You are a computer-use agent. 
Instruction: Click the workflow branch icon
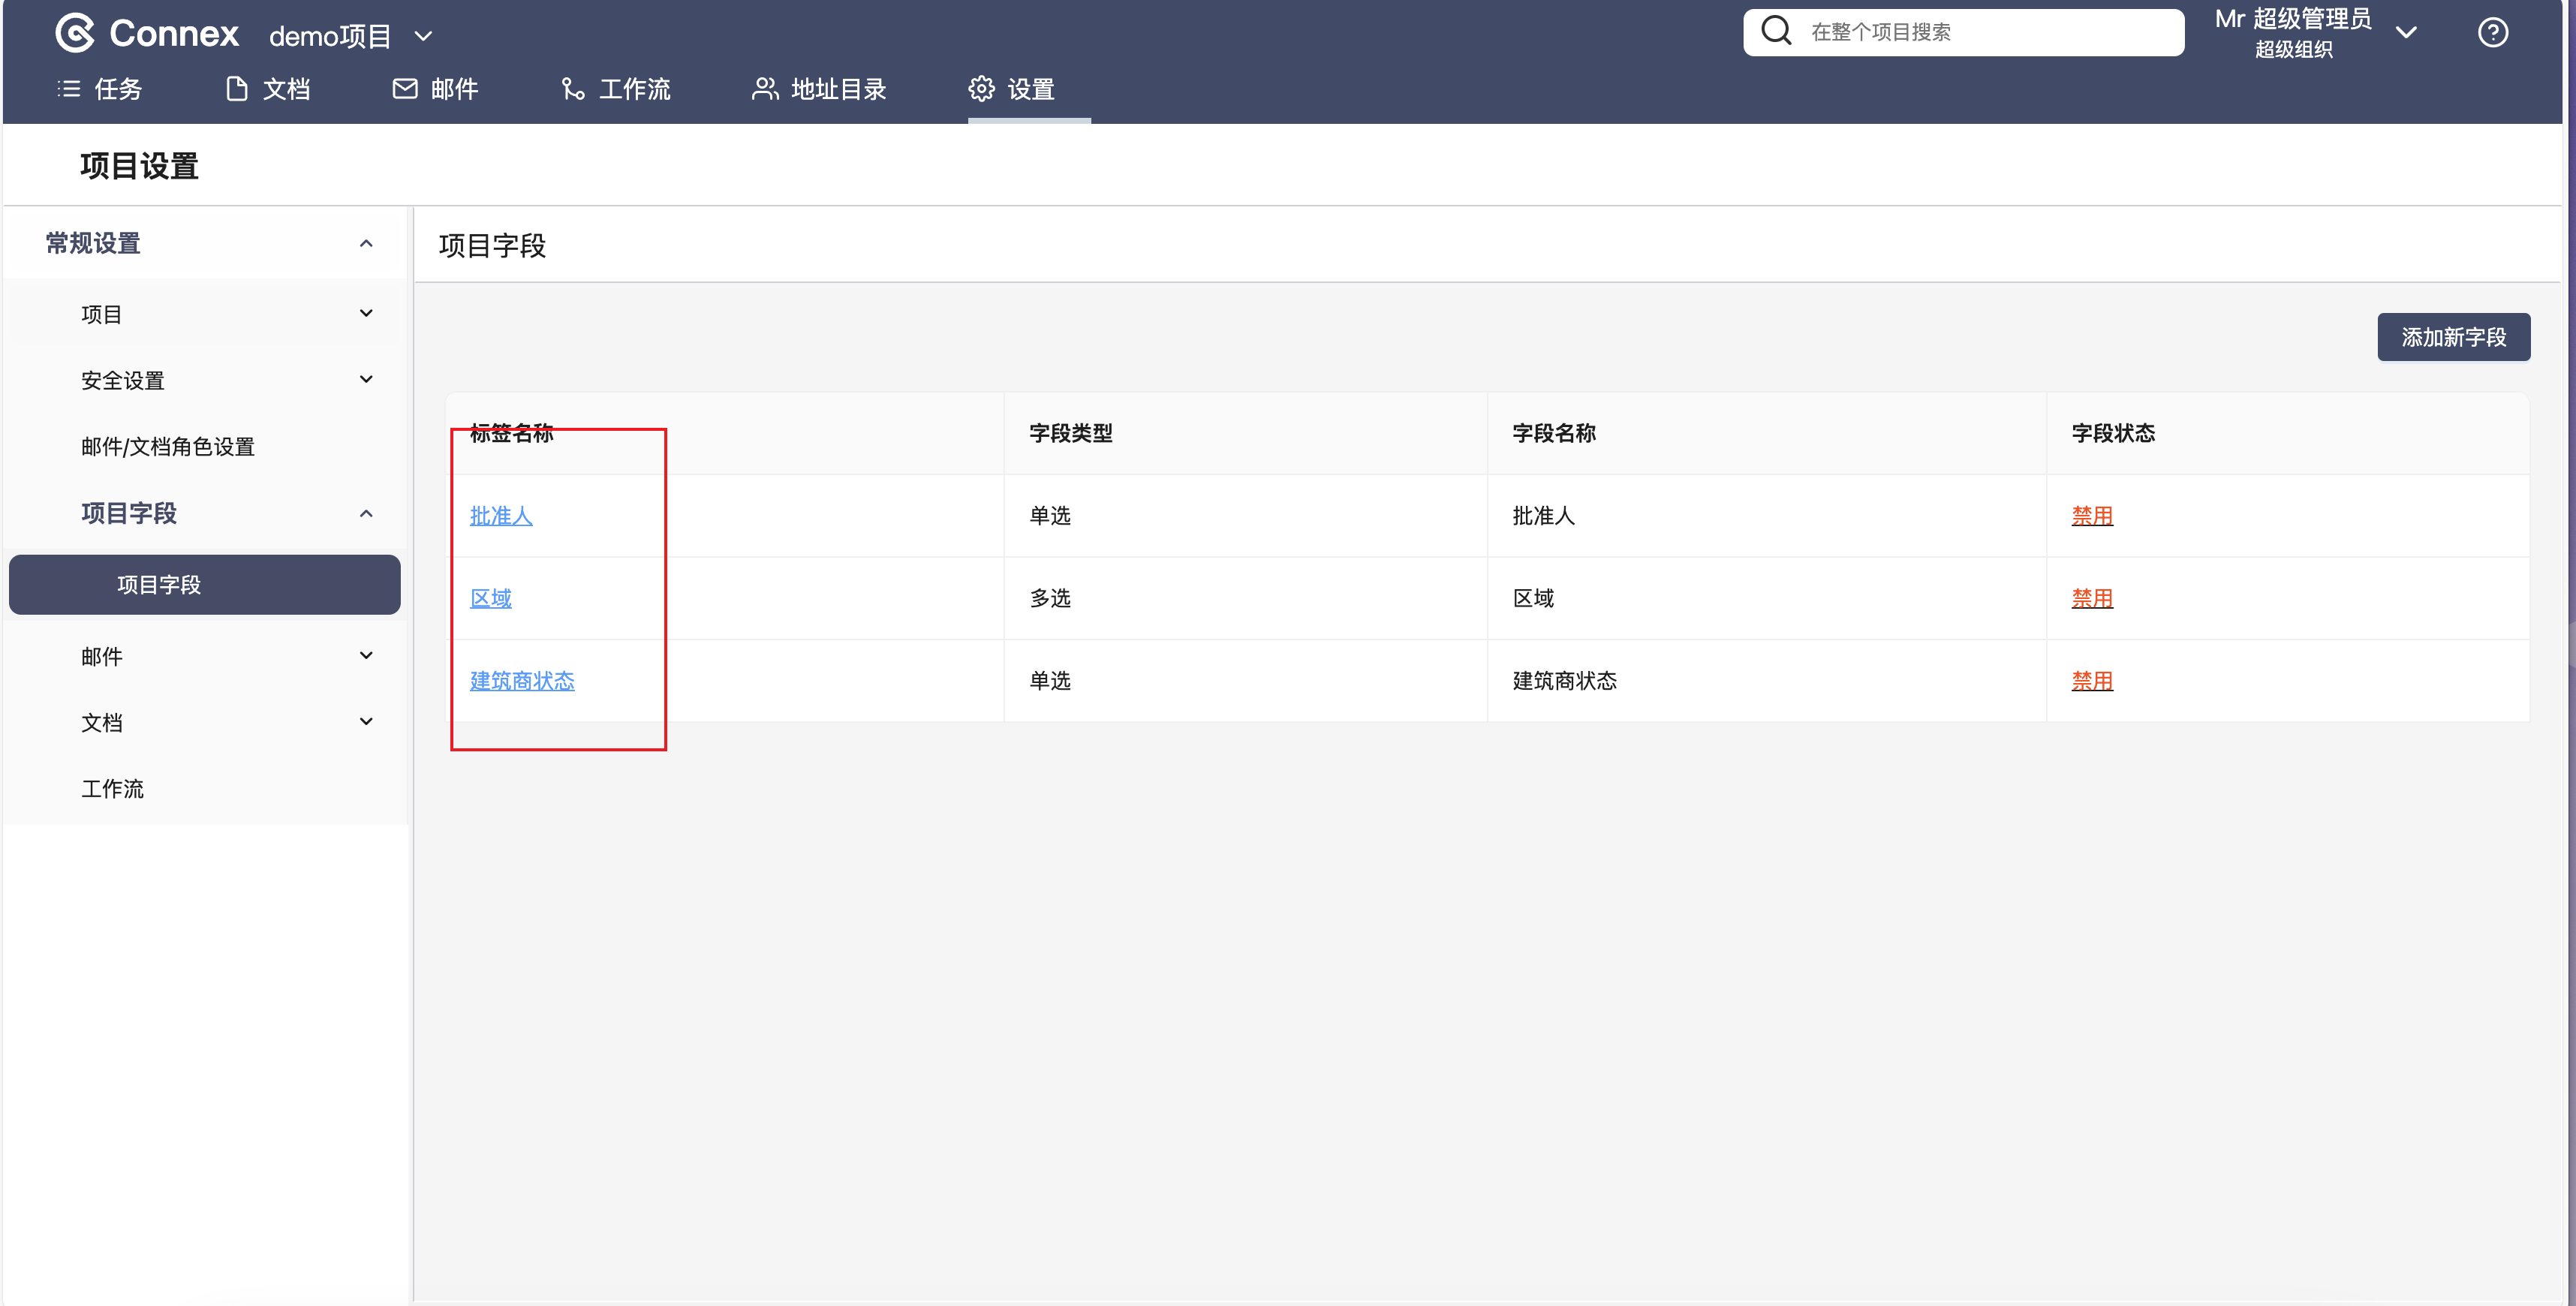coord(573,89)
